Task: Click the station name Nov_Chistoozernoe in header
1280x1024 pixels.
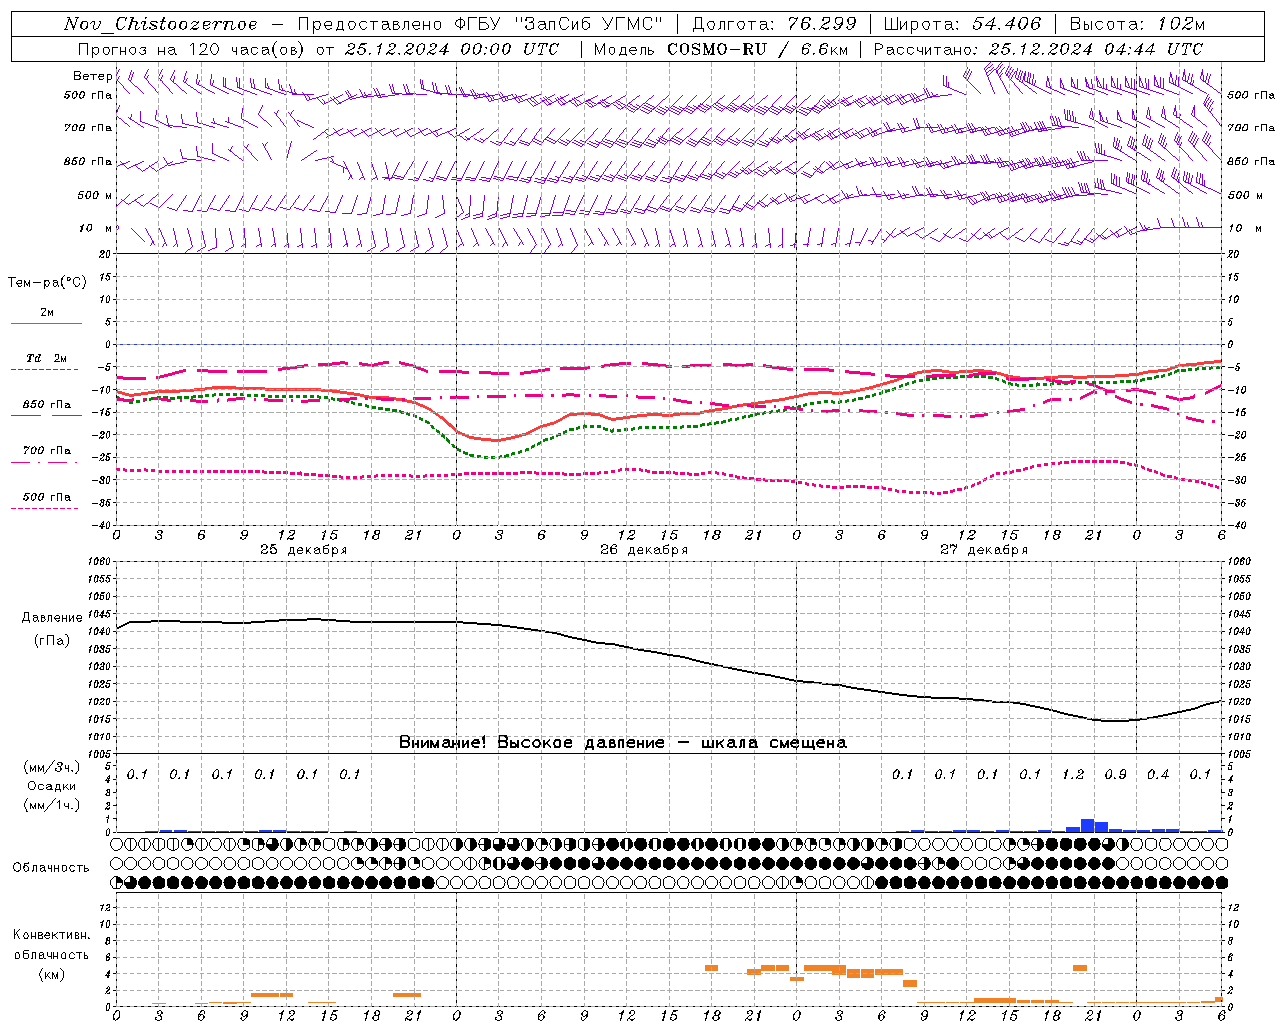Action: [160, 24]
